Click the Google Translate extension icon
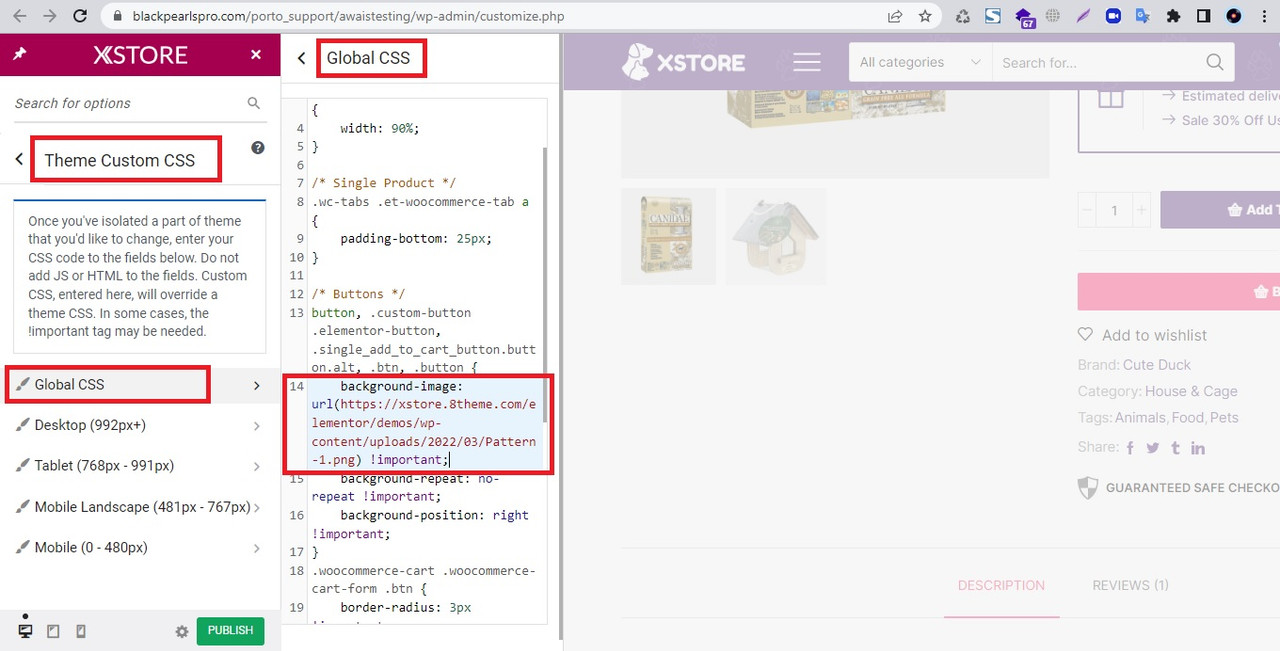 coord(1143,16)
